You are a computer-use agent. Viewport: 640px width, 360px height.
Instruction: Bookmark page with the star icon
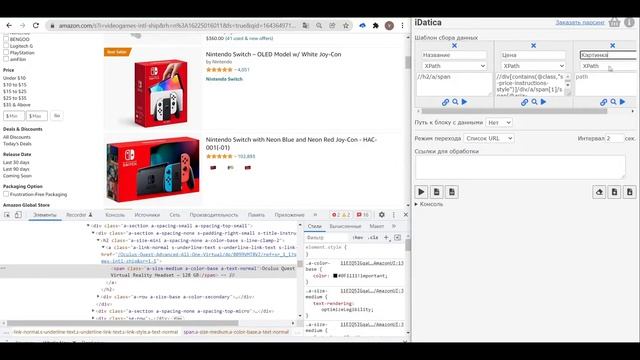click(346, 25)
